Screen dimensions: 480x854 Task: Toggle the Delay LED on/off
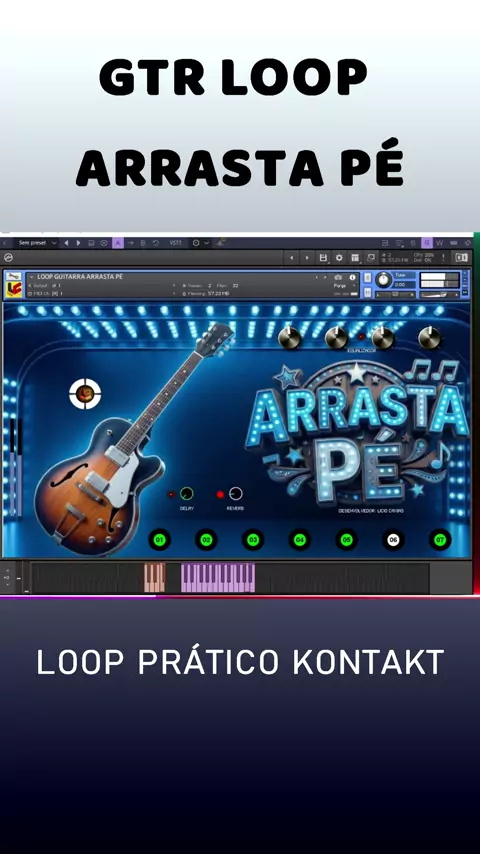coord(172,495)
